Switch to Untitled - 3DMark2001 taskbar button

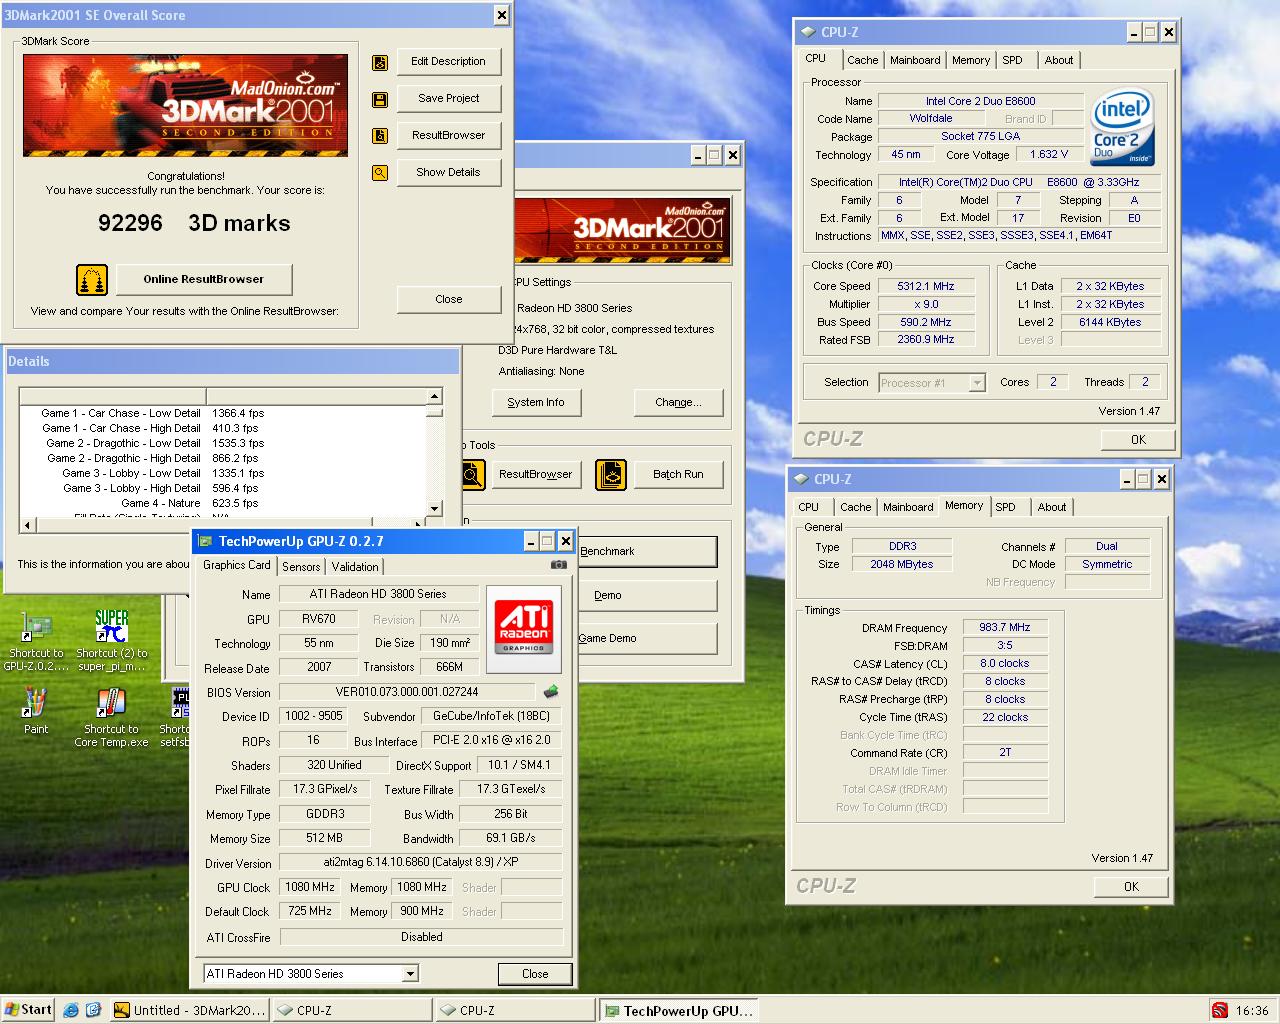[x=190, y=1010]
